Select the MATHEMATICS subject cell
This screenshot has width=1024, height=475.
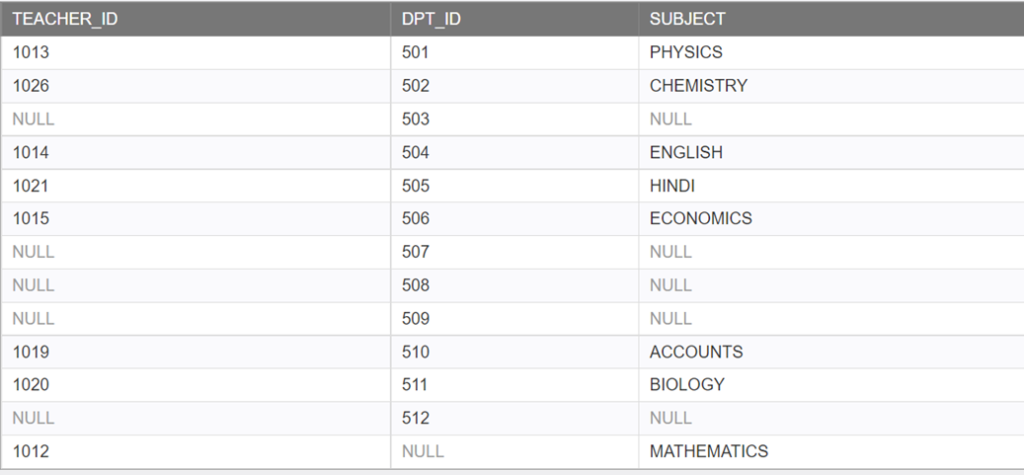831,451
